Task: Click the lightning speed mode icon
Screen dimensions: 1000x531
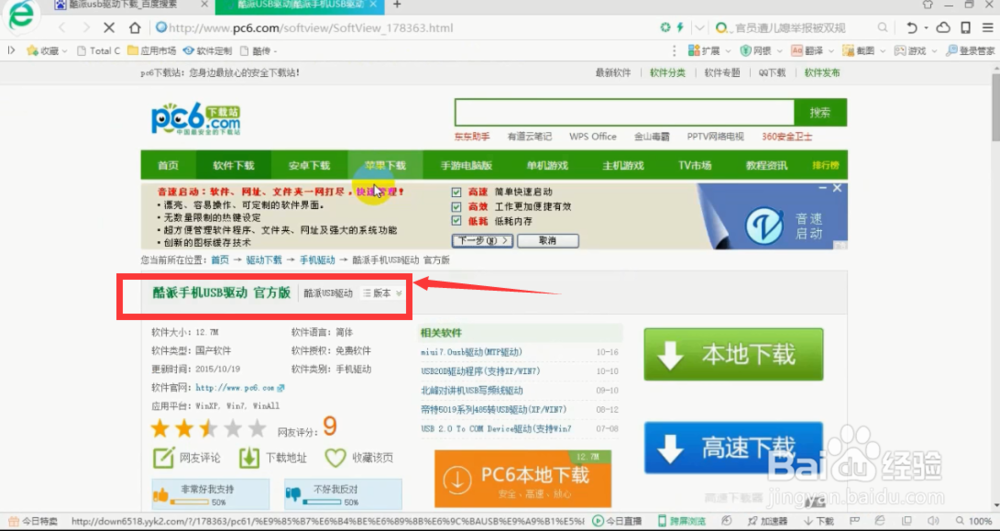Action: (680, 27)
